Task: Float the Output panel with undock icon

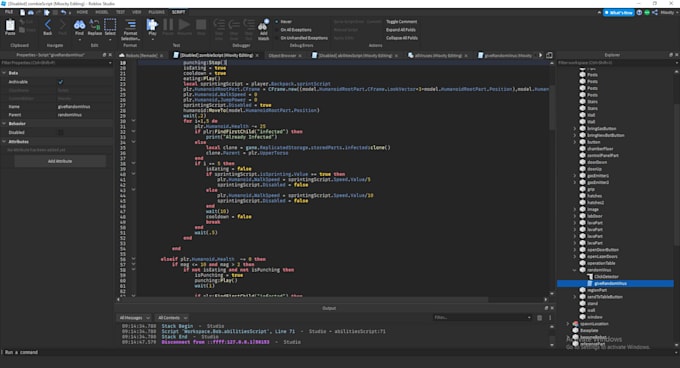Action: click(546, 308)
